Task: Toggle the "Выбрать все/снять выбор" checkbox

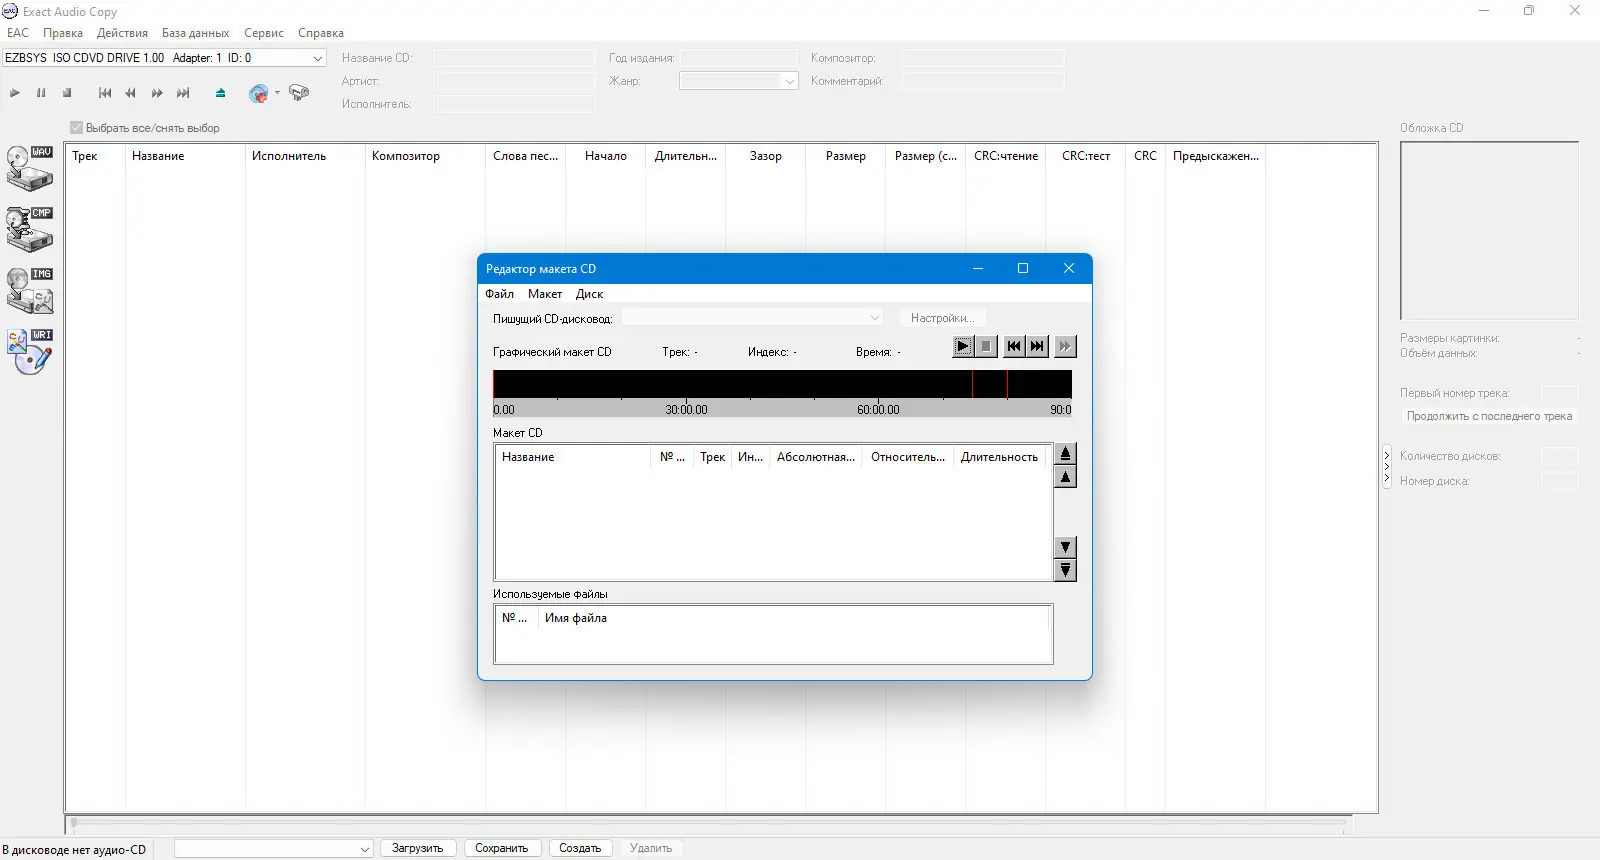Action: [76, 128]
